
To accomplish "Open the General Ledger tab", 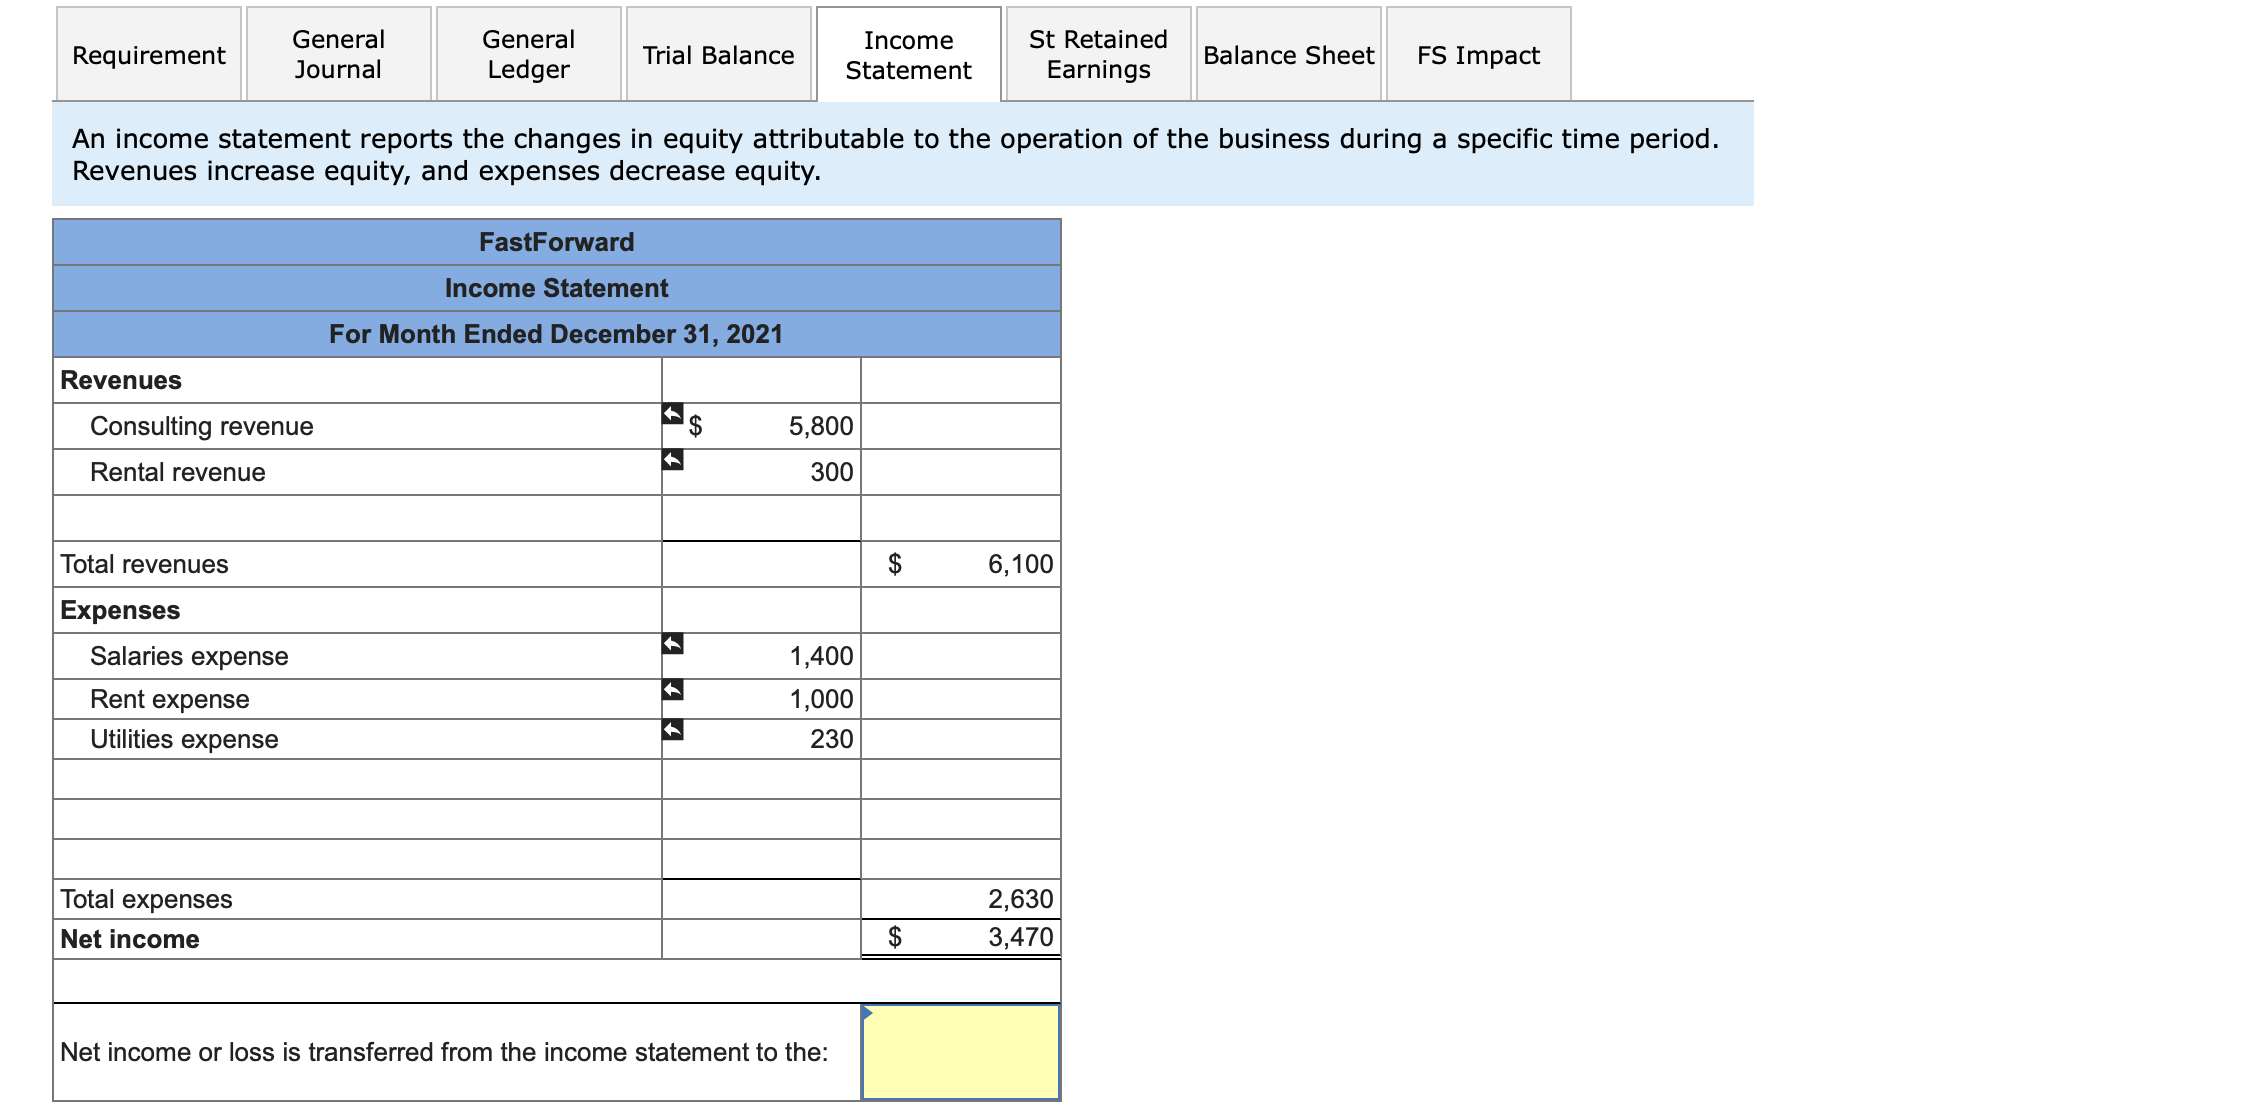I will coord(528,54).
